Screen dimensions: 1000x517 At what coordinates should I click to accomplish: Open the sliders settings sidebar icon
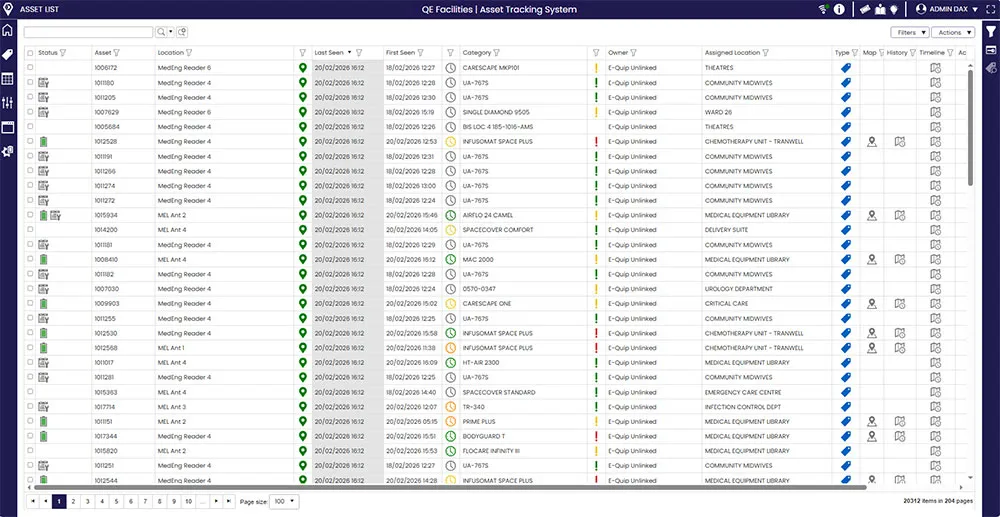(x=8, y=103)
